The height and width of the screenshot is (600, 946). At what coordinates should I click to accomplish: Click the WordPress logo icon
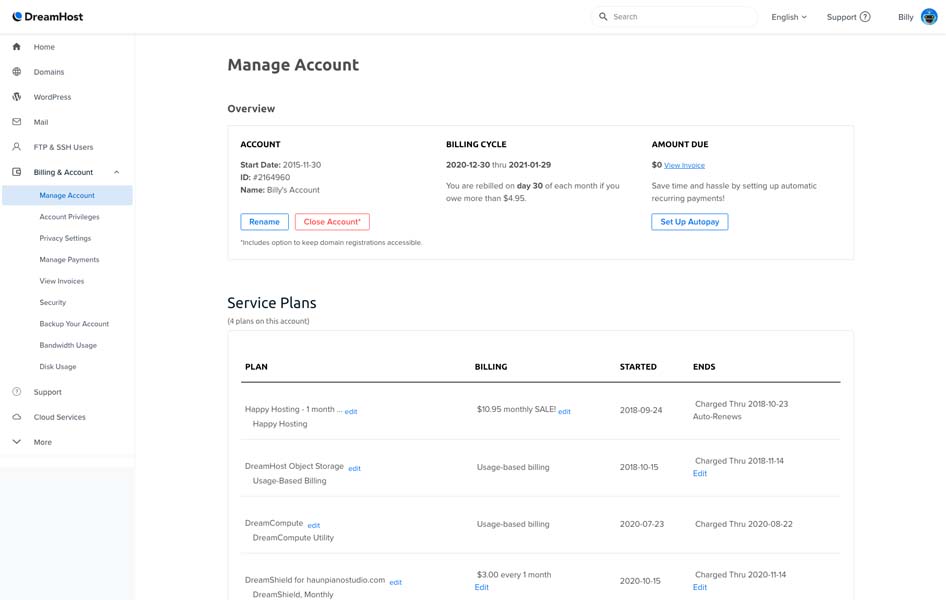[17, 96]
